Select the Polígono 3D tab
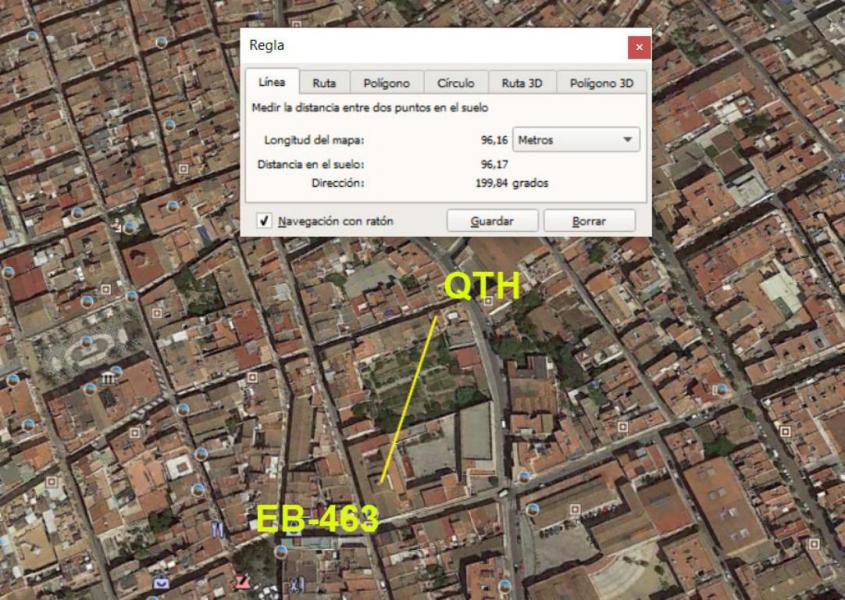Screen dimensions: 845x600 [601, 83]
